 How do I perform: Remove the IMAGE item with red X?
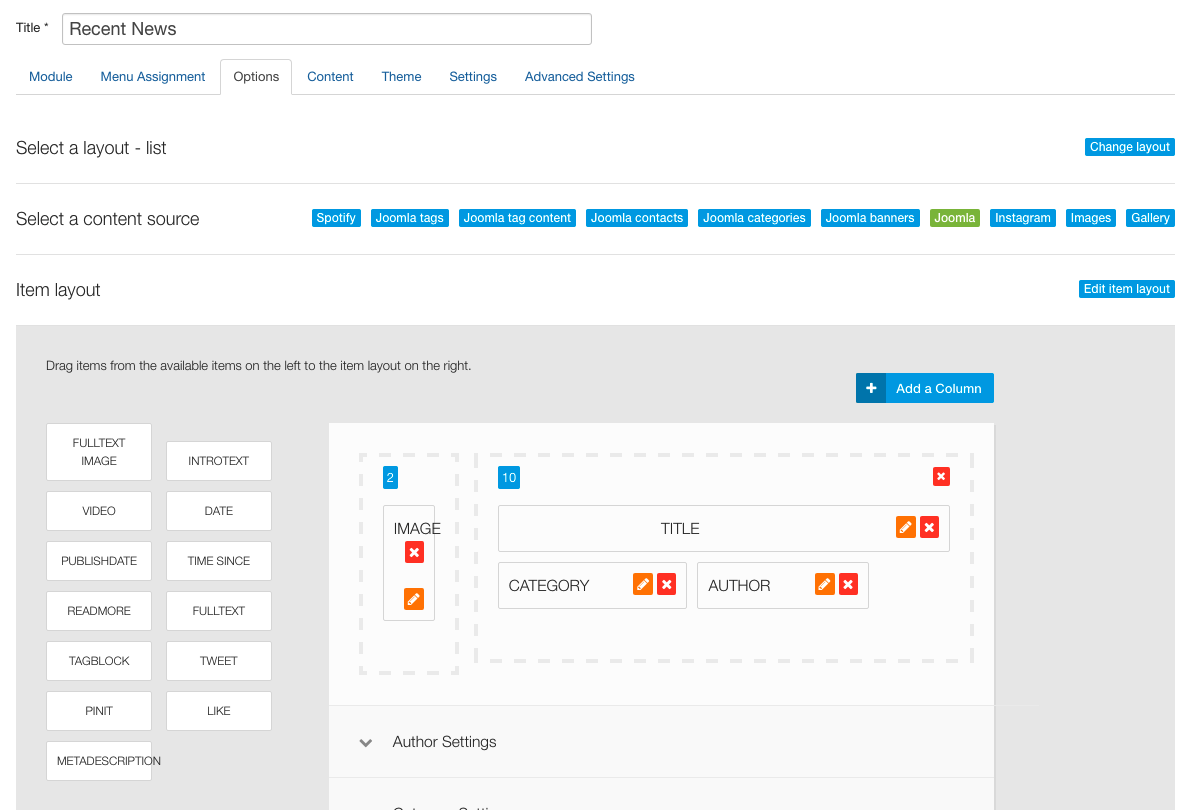[x=414, y=553]
